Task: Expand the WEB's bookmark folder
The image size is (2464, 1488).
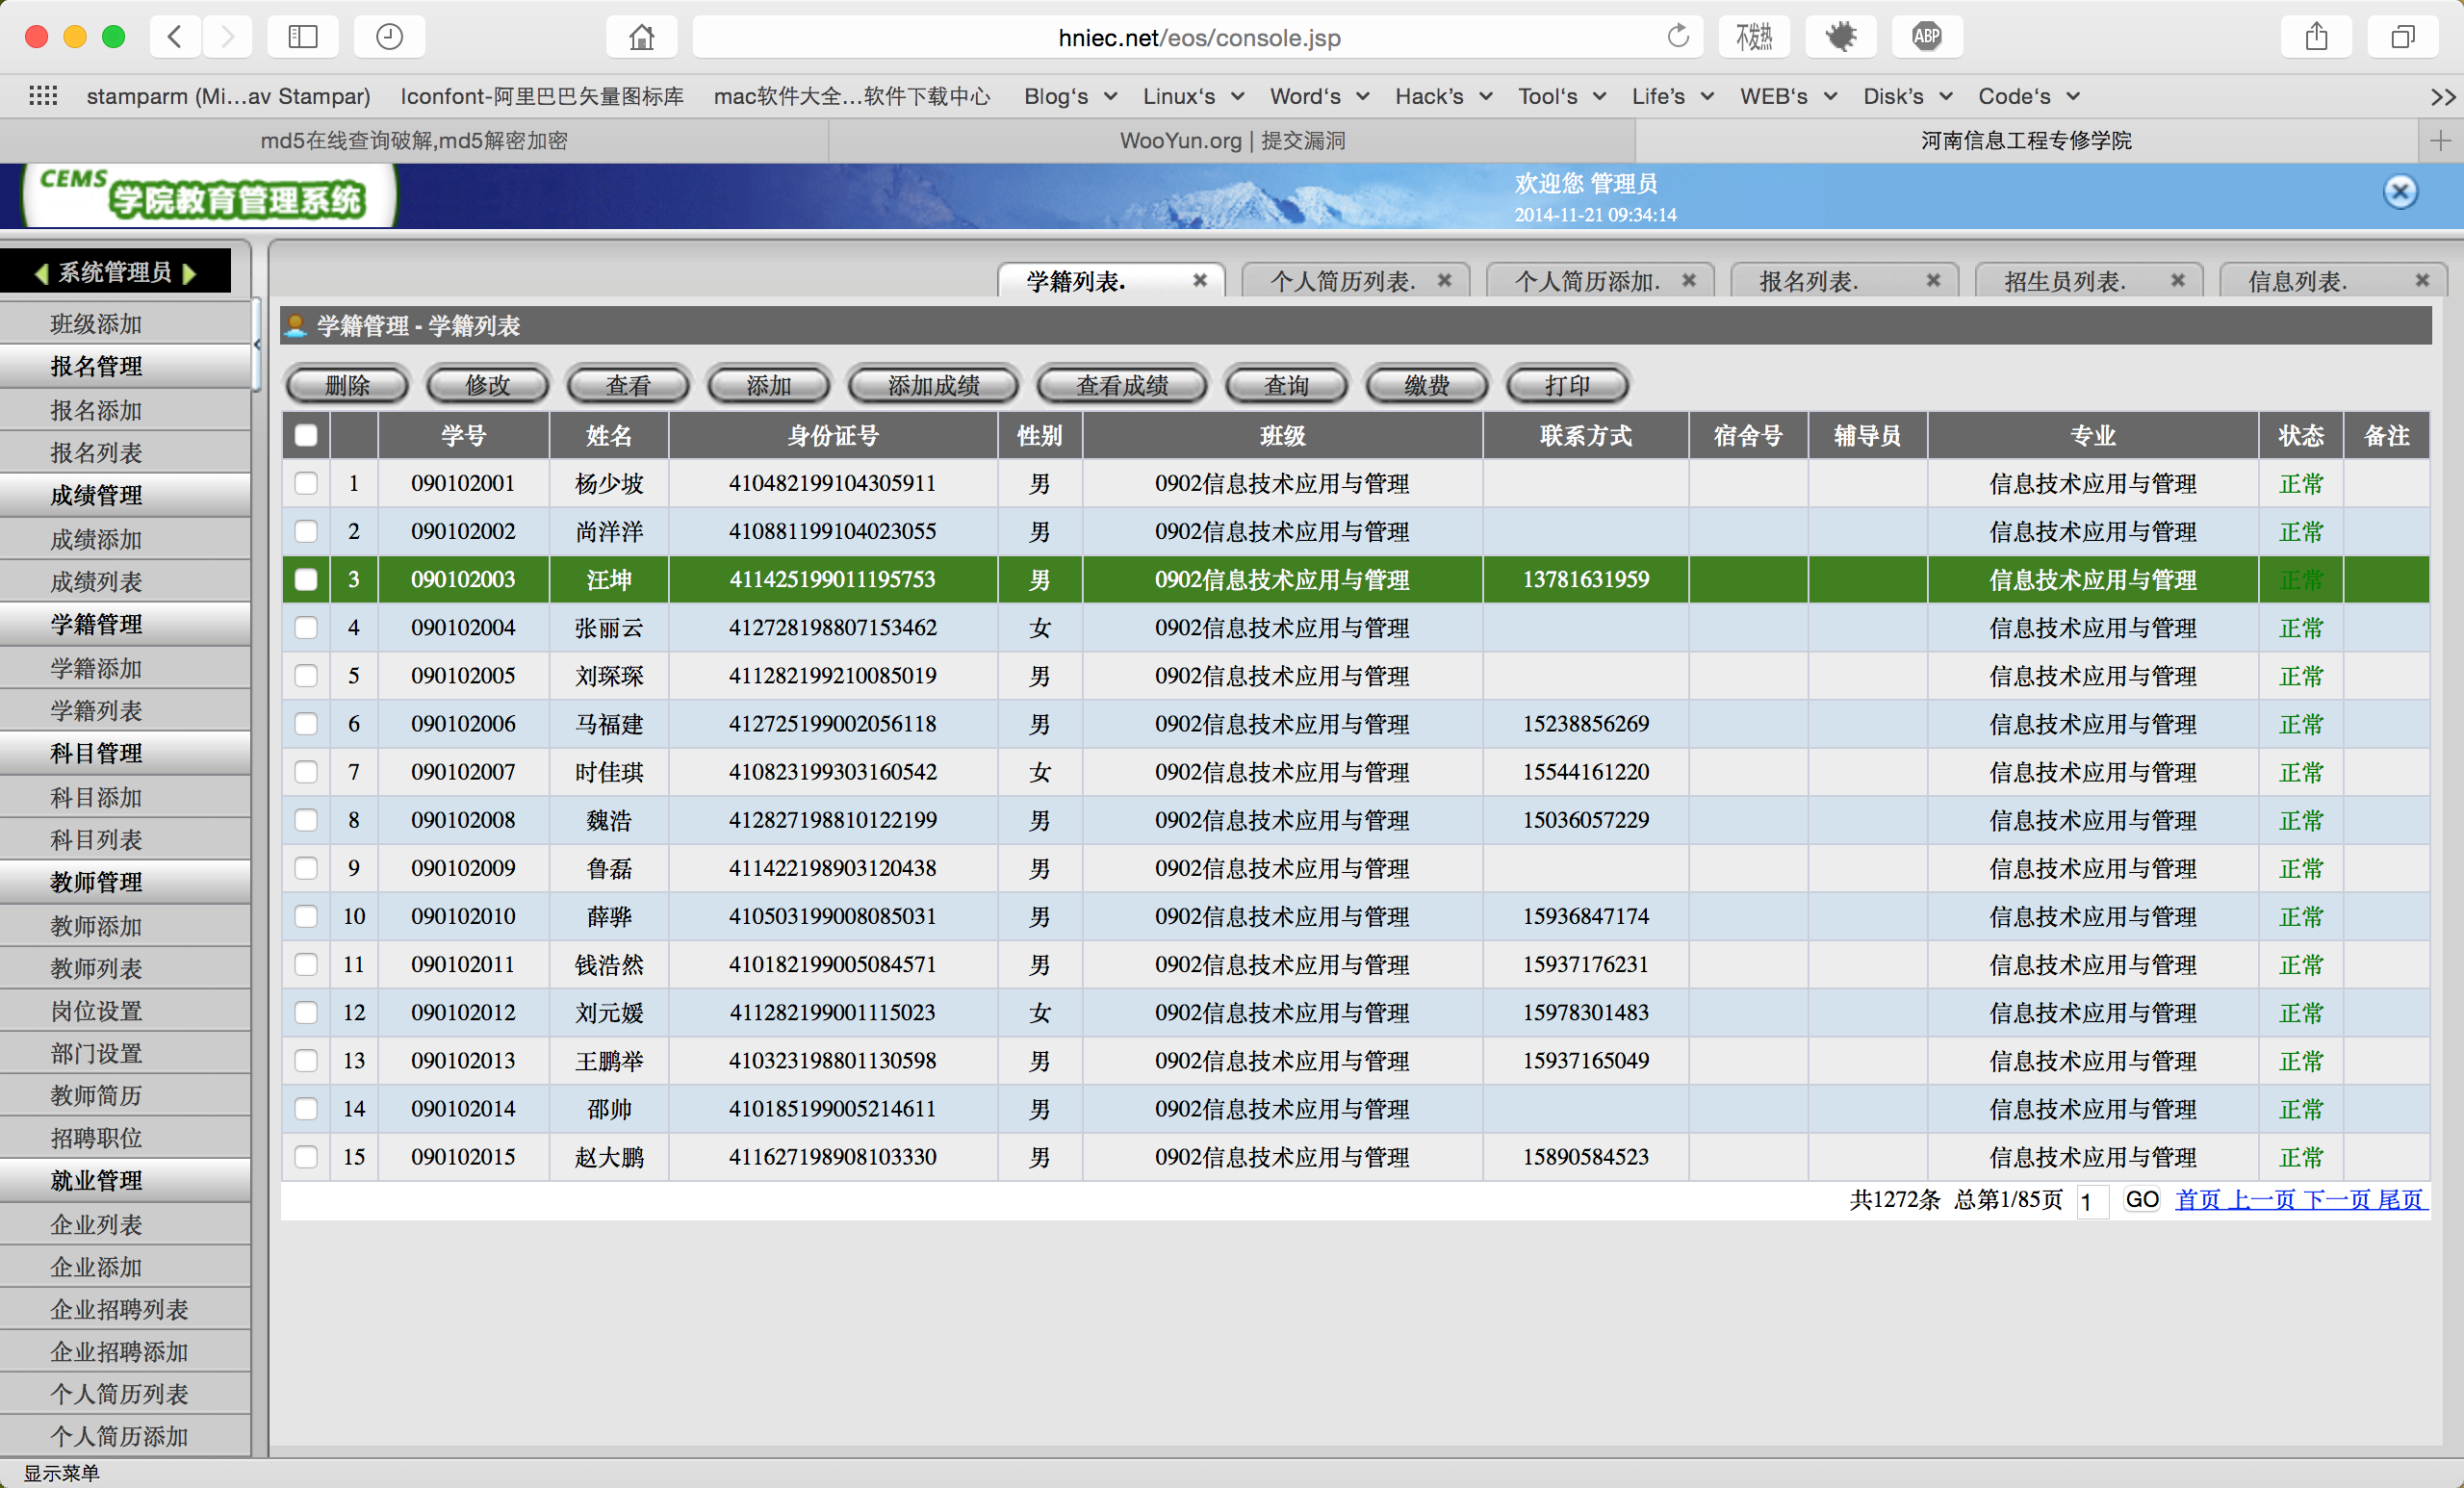Action: click(x=1788, y=96)
